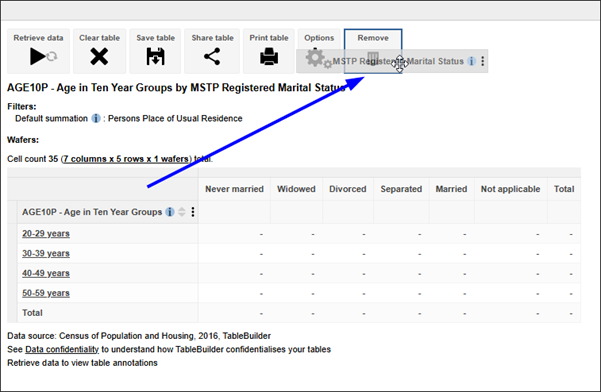Sort AGE10P rows with the arrow control
601x392 pixels.
[x=182, y=212]
